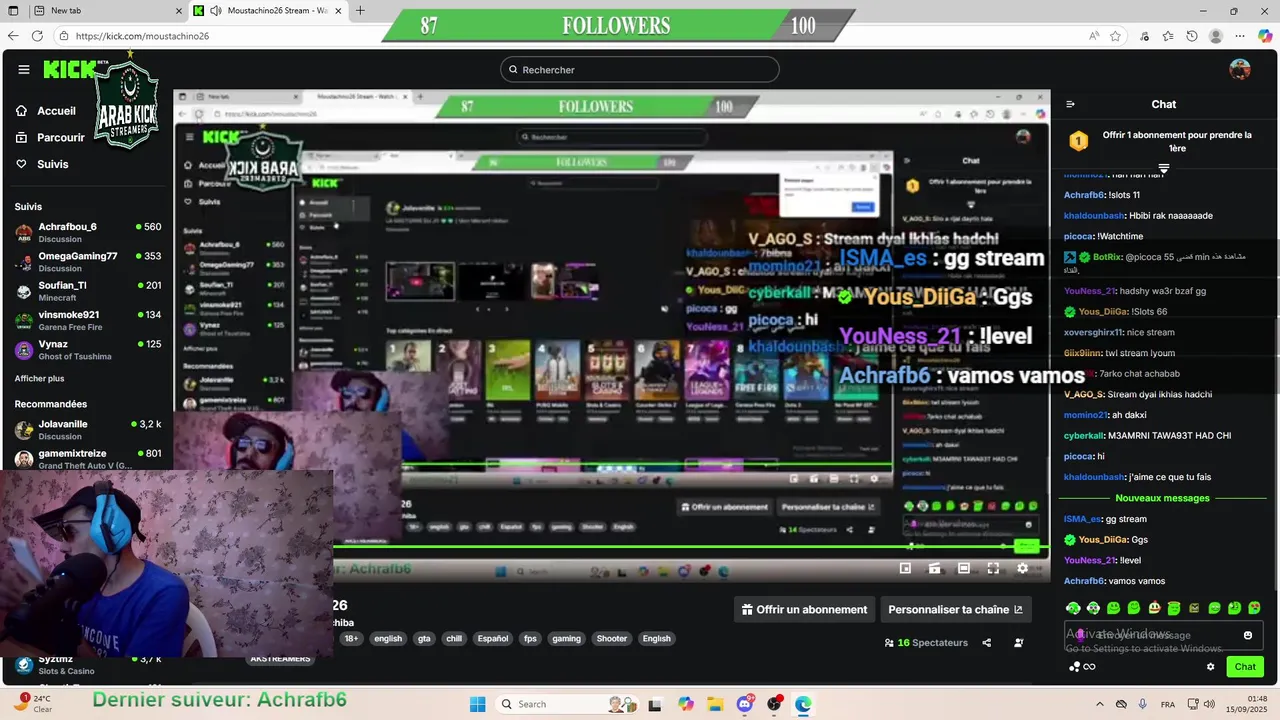The image size is (1280, 720).
Task: Open gamemixtreize recommended channel
Action: [88, 459]
